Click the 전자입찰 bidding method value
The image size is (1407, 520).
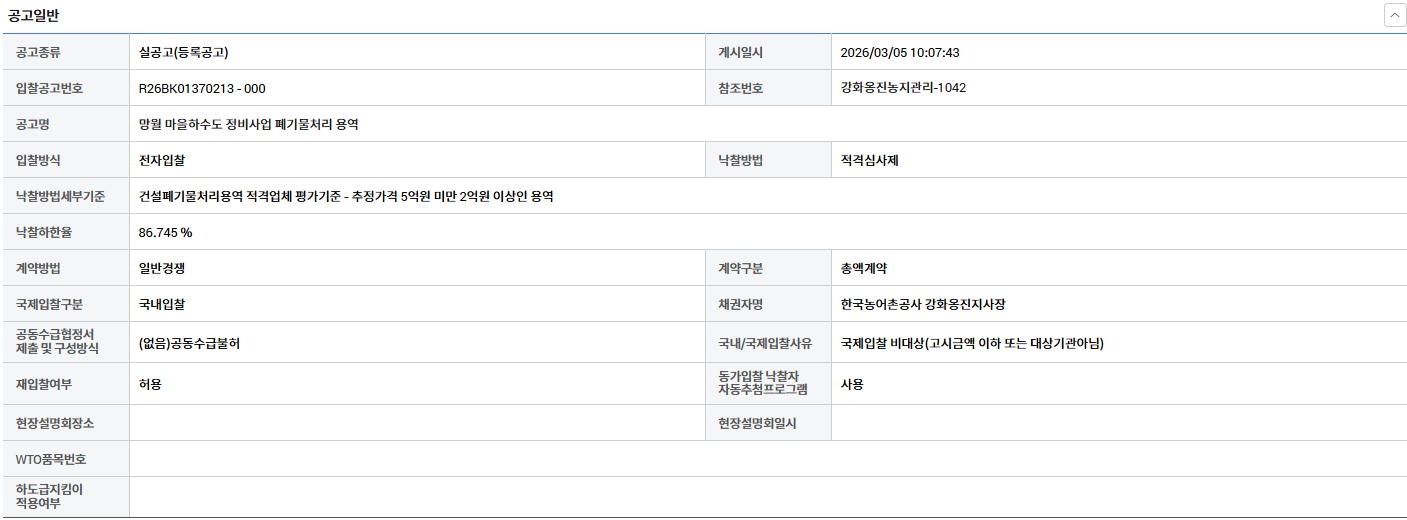point(162,160)
